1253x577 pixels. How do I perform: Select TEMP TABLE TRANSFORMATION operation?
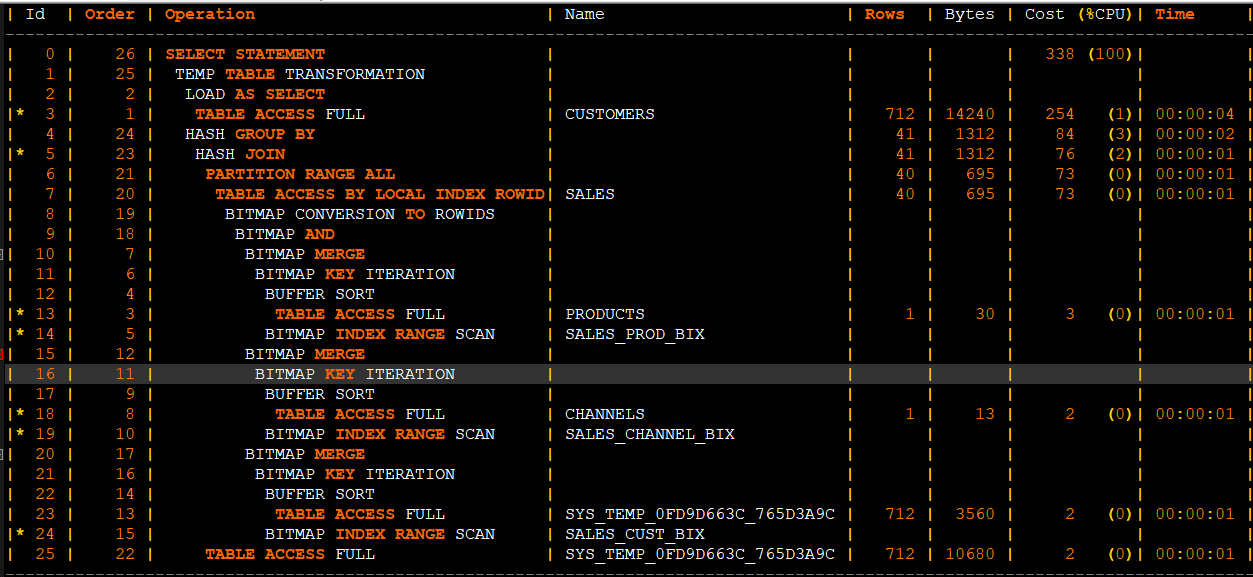(300, 74)
